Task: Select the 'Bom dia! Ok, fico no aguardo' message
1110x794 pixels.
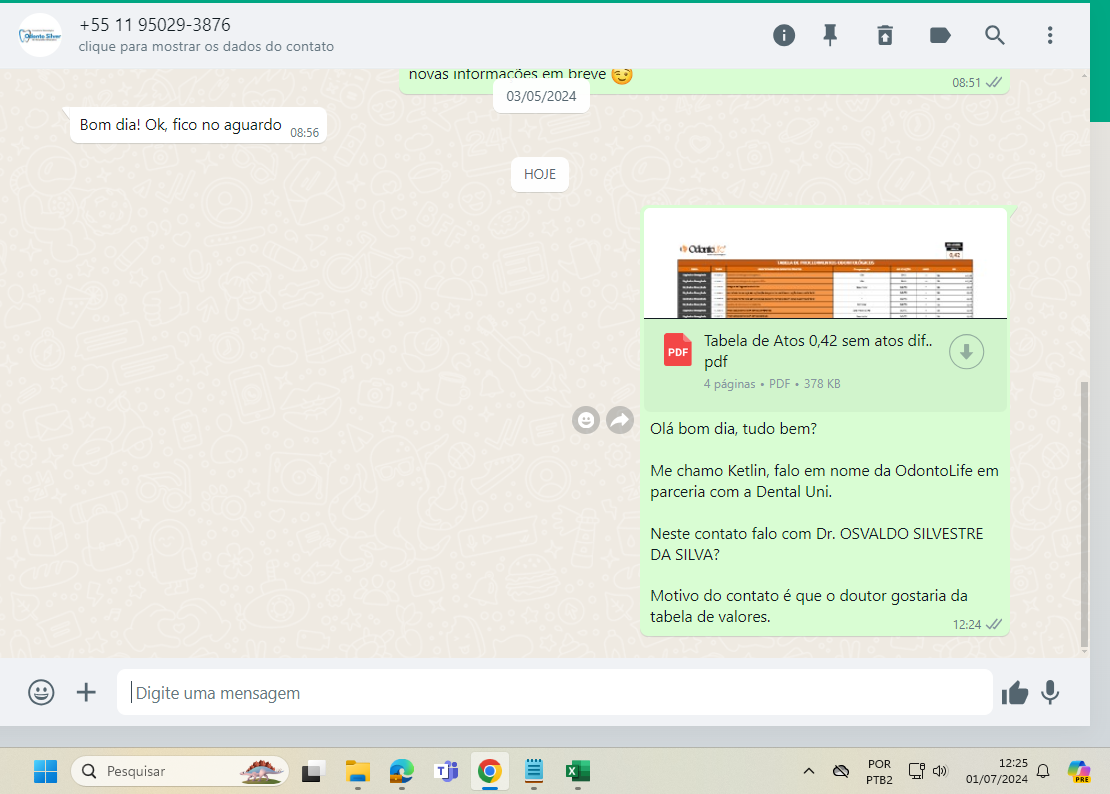Action: click(x=198, y=125)
